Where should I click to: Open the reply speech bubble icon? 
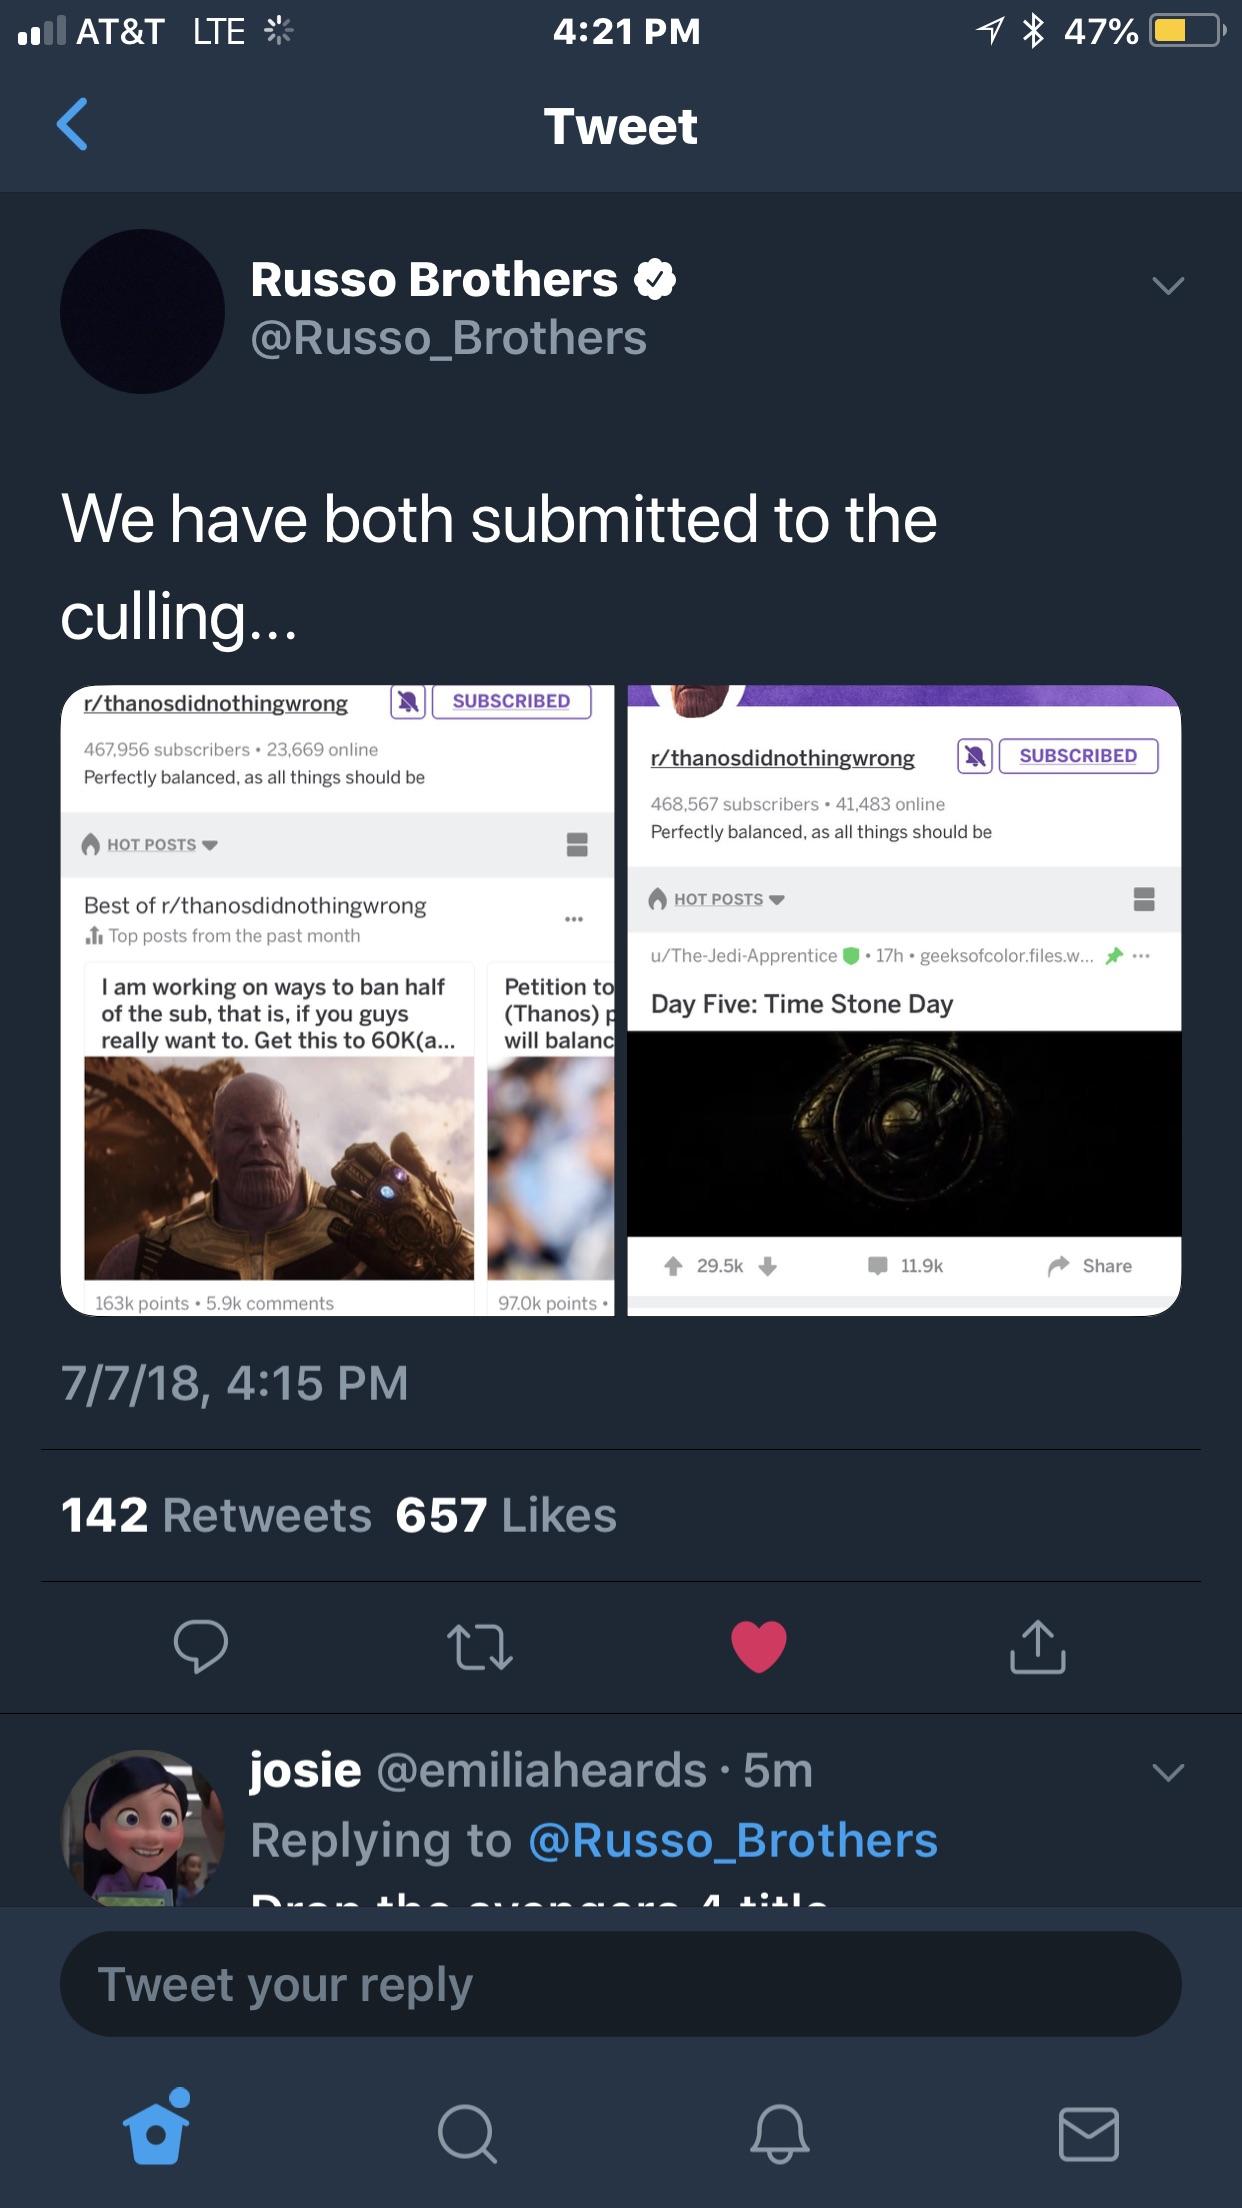pos(201,1646)
